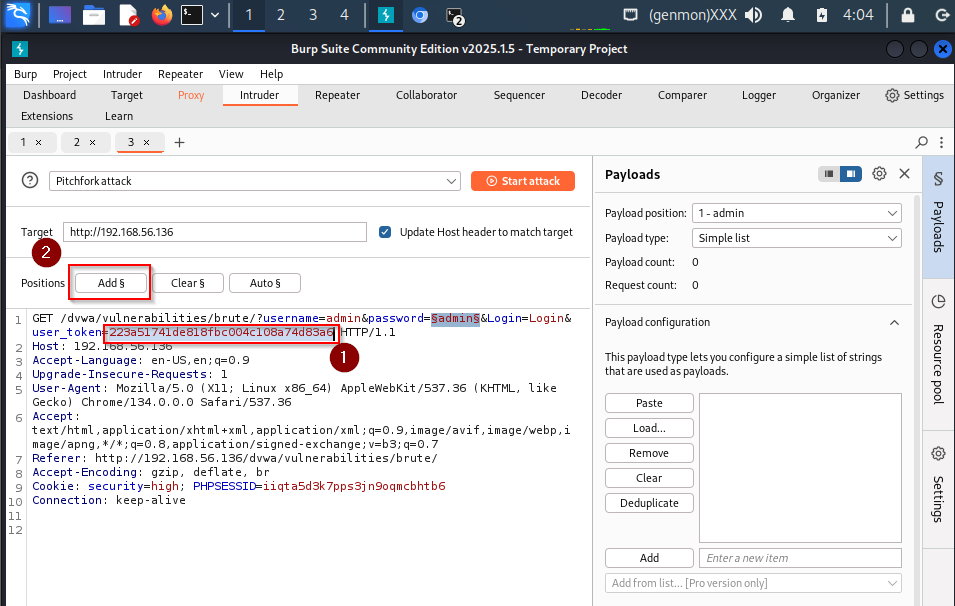
Task: Open the Payload position dropdown
Action: click(x=797, y=213)
